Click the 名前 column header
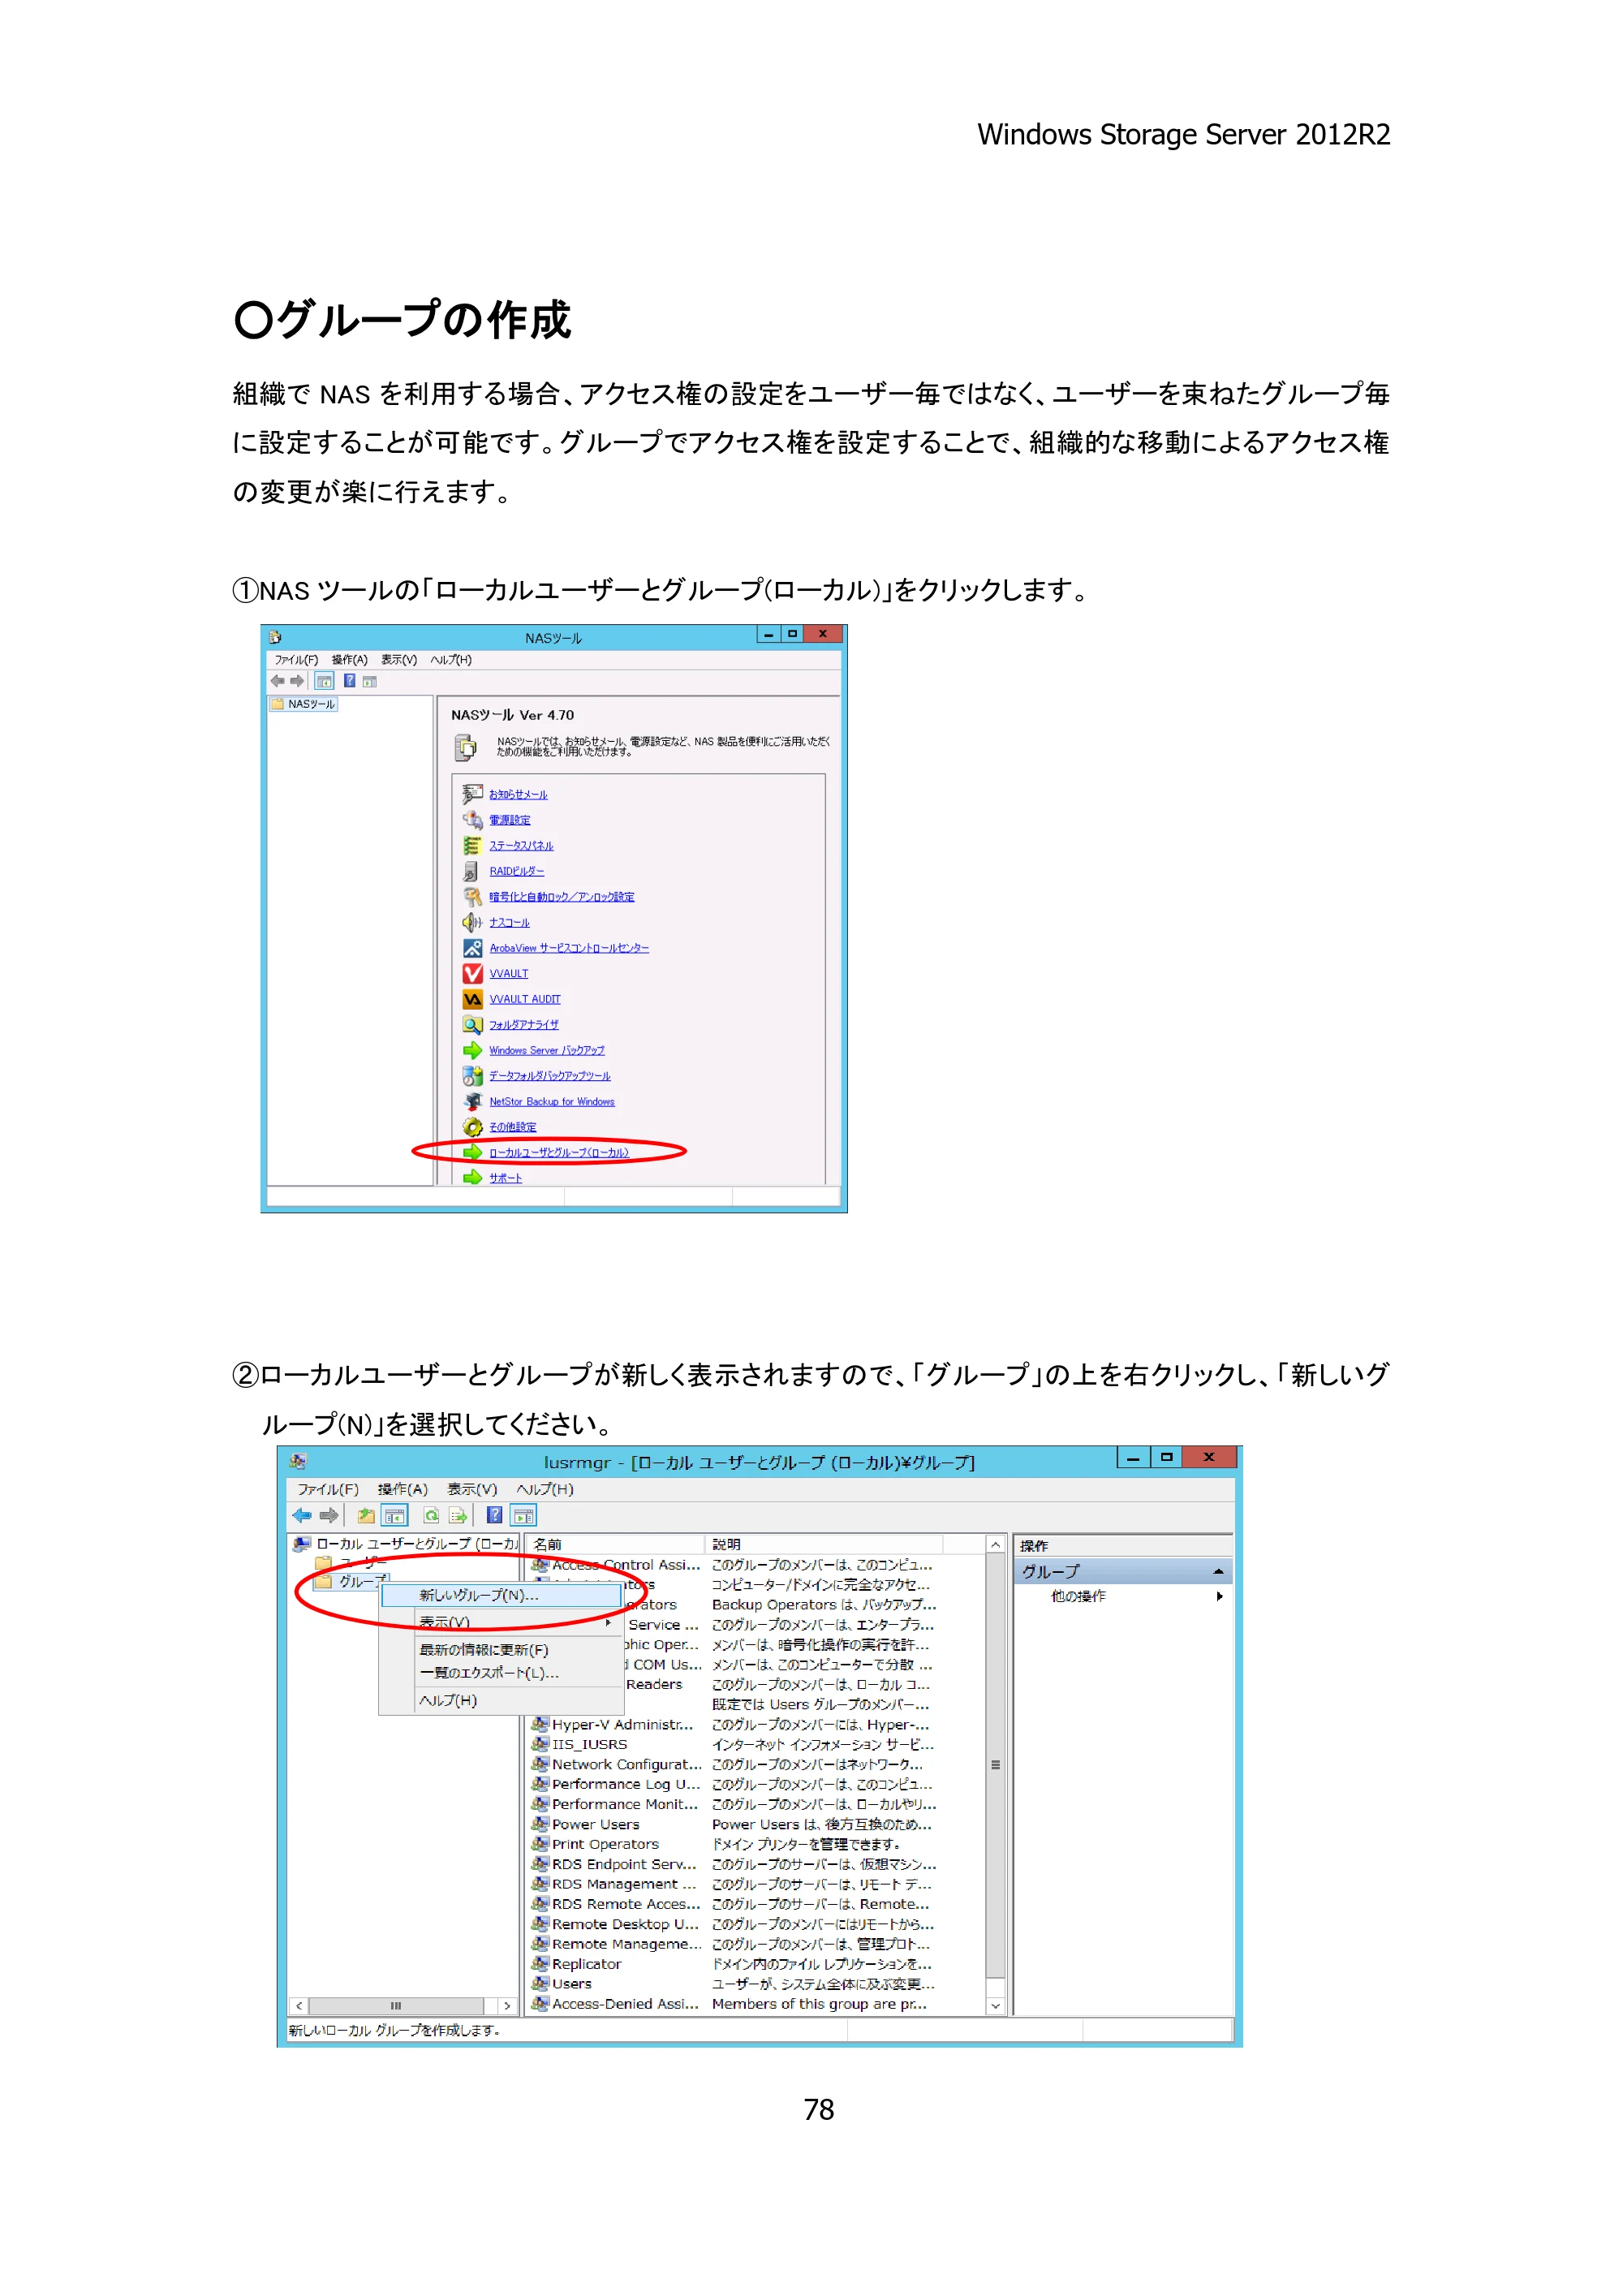1623x2296 pixels. [x=615, y=1545]
